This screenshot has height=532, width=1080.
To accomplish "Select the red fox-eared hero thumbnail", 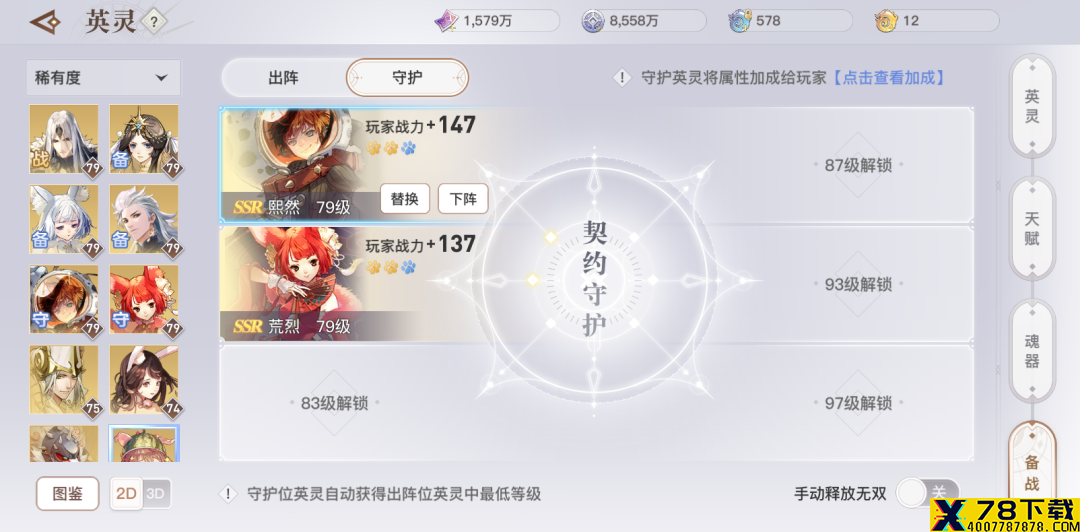I will point(144,300).
